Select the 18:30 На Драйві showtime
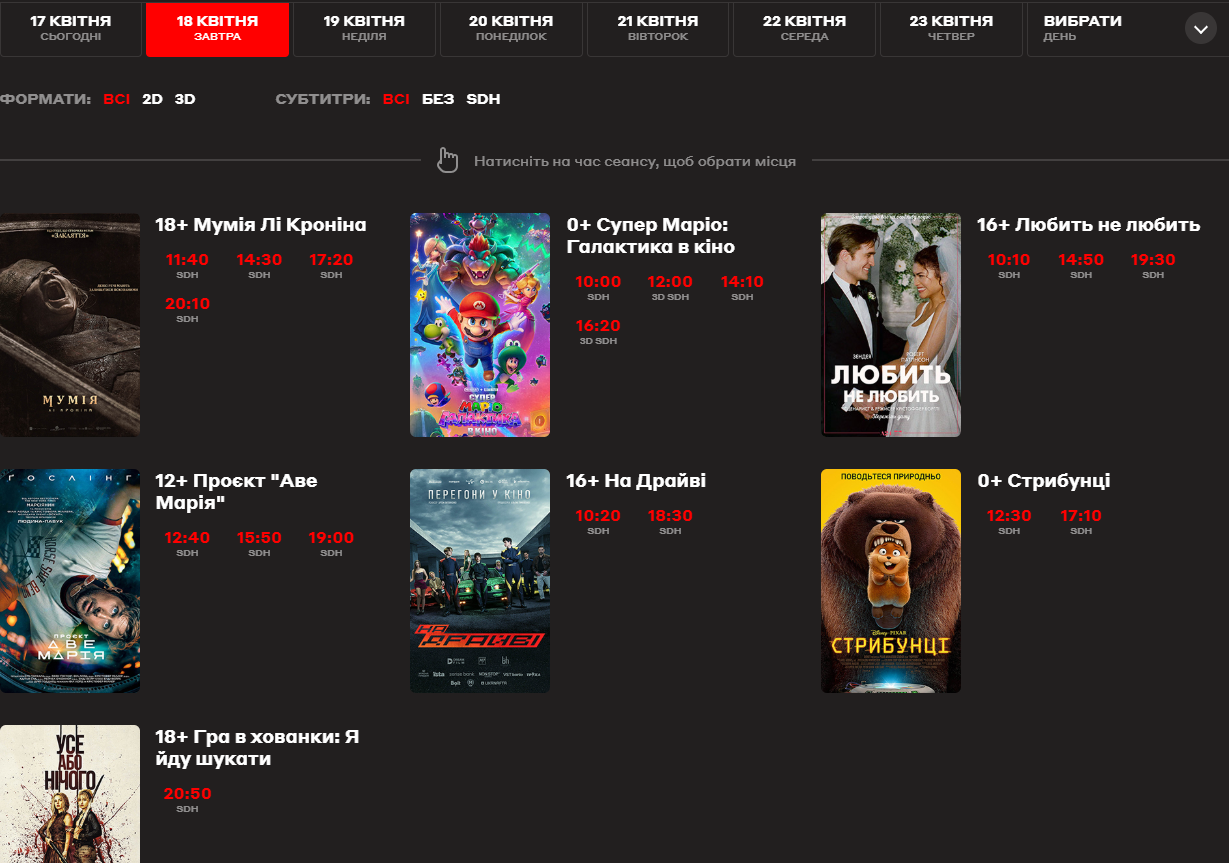 pos(670,517)
